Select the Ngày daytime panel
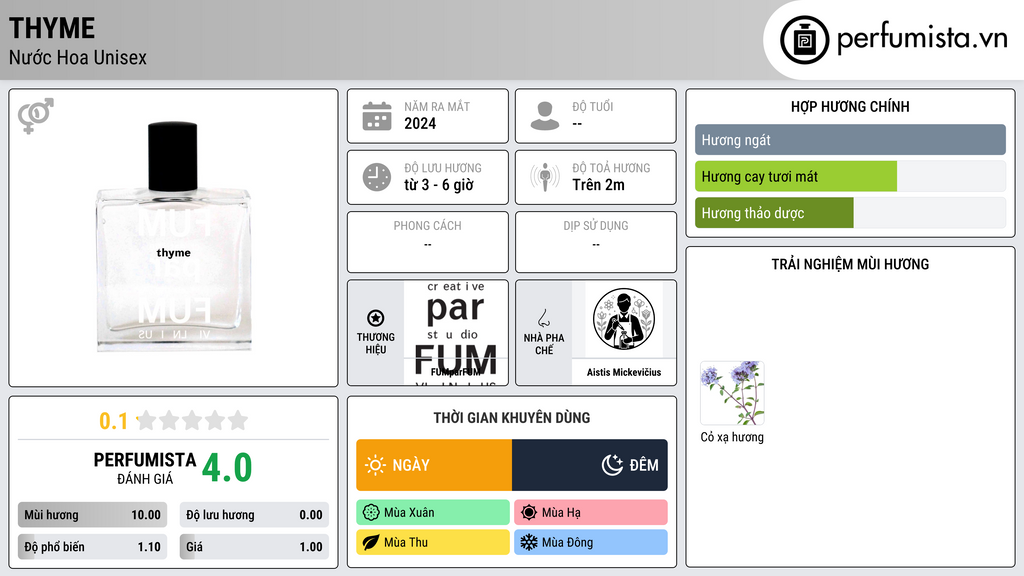The width and height of the screenshot is (1024, 576). pos(434,465)
